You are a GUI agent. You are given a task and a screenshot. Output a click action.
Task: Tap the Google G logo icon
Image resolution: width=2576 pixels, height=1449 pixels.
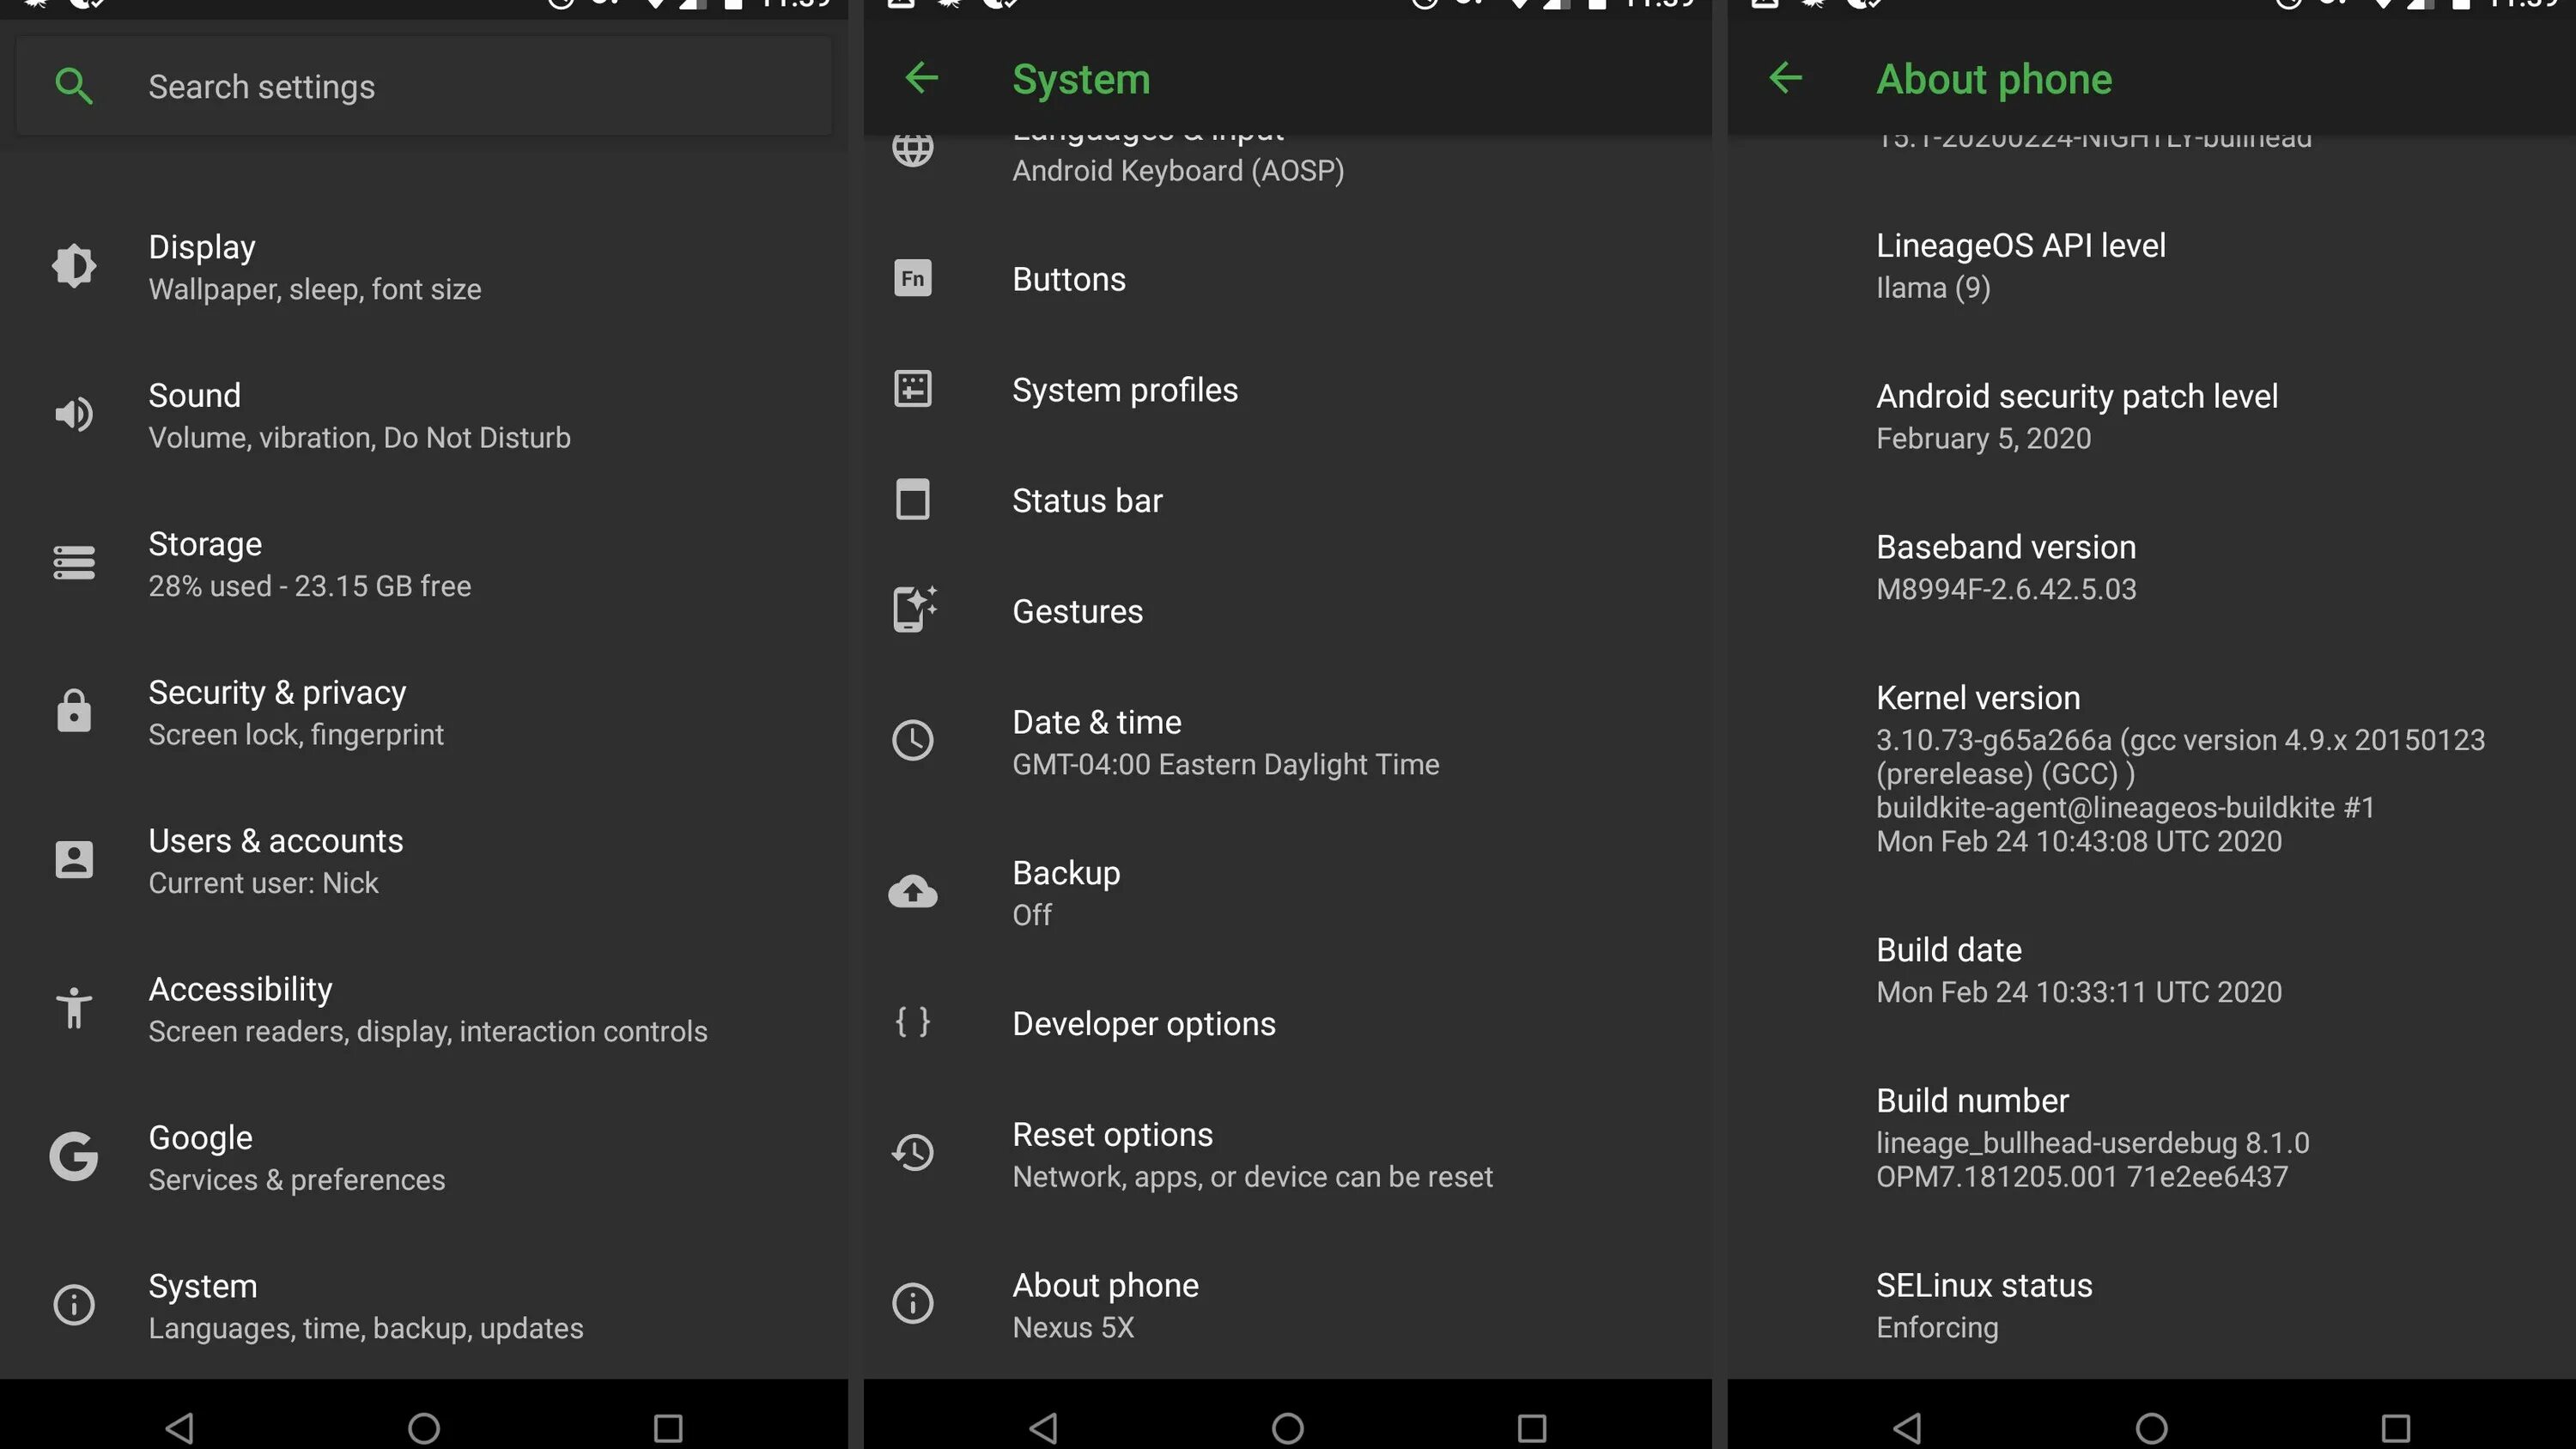(x=74, y=1157)
